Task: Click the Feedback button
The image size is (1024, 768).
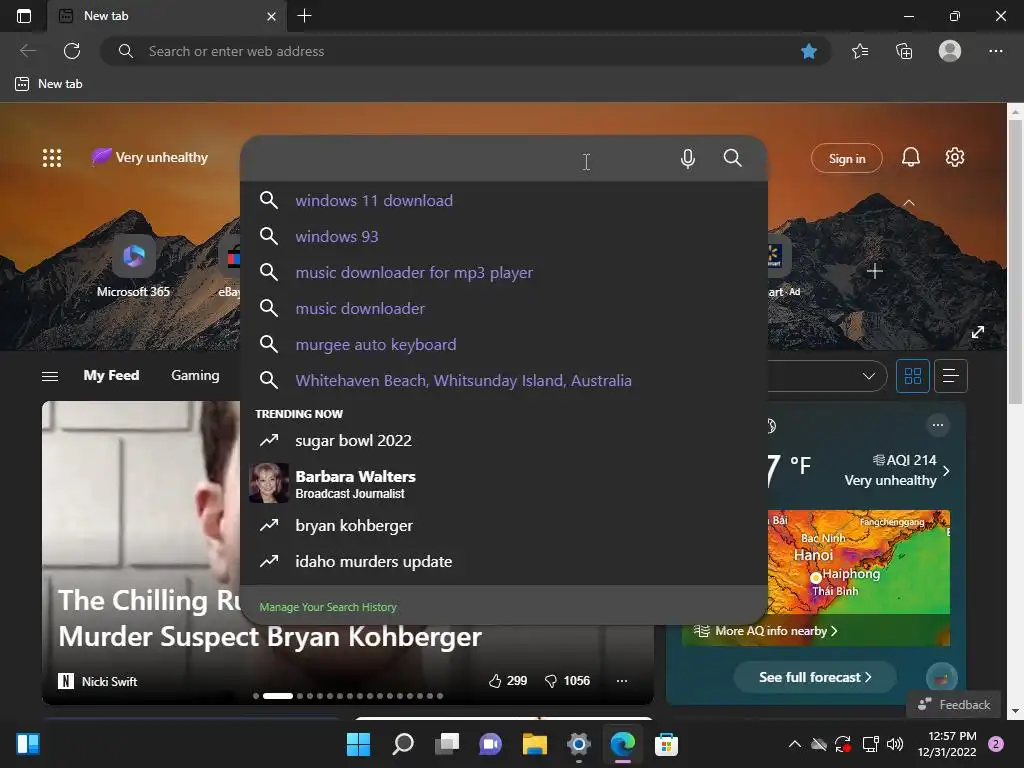Action: pyautogui.click(x=953, y=705)
